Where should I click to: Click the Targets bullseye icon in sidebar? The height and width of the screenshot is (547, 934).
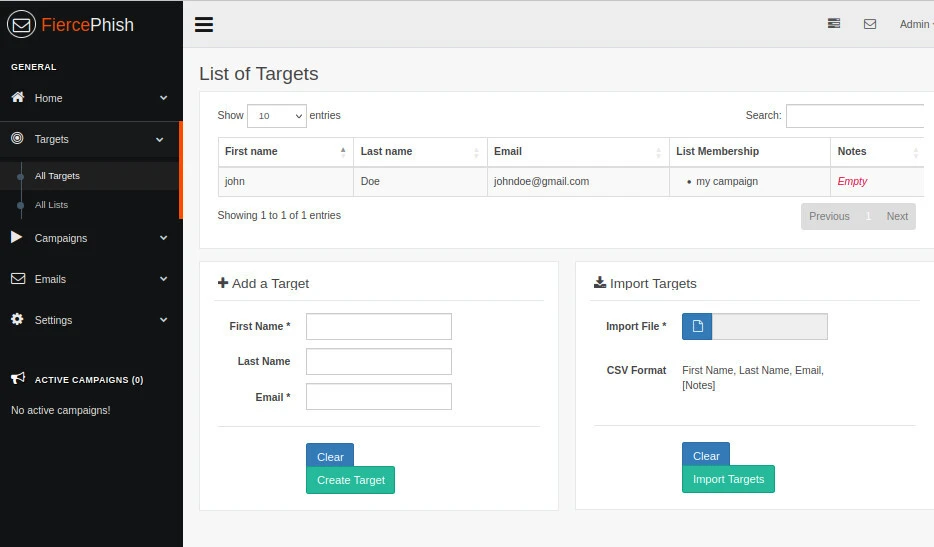(17, 139)
